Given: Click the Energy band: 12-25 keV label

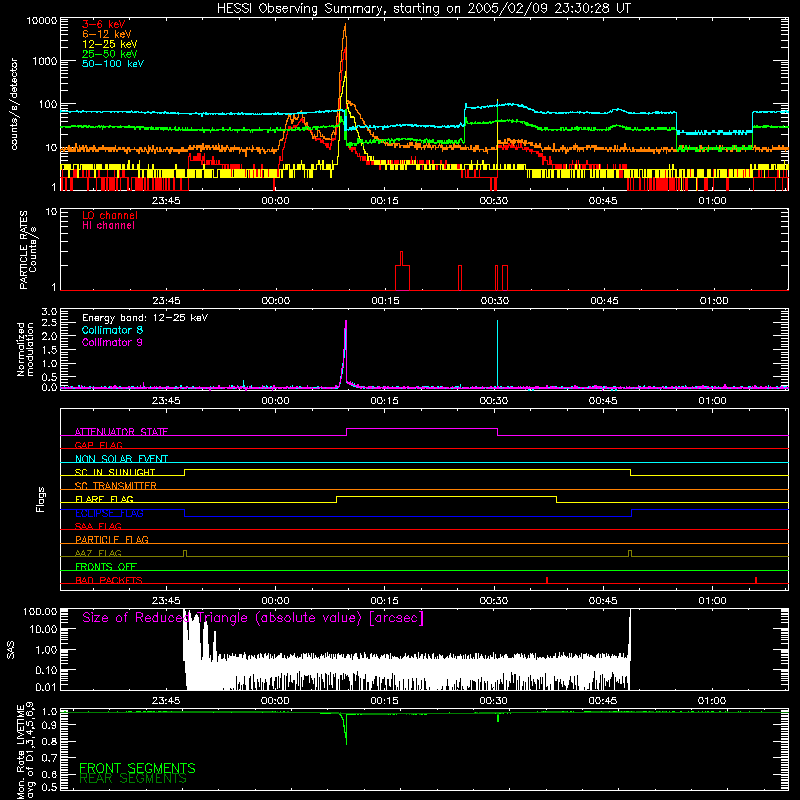Looking at the screenshot, I should click(x=145, y=318).
